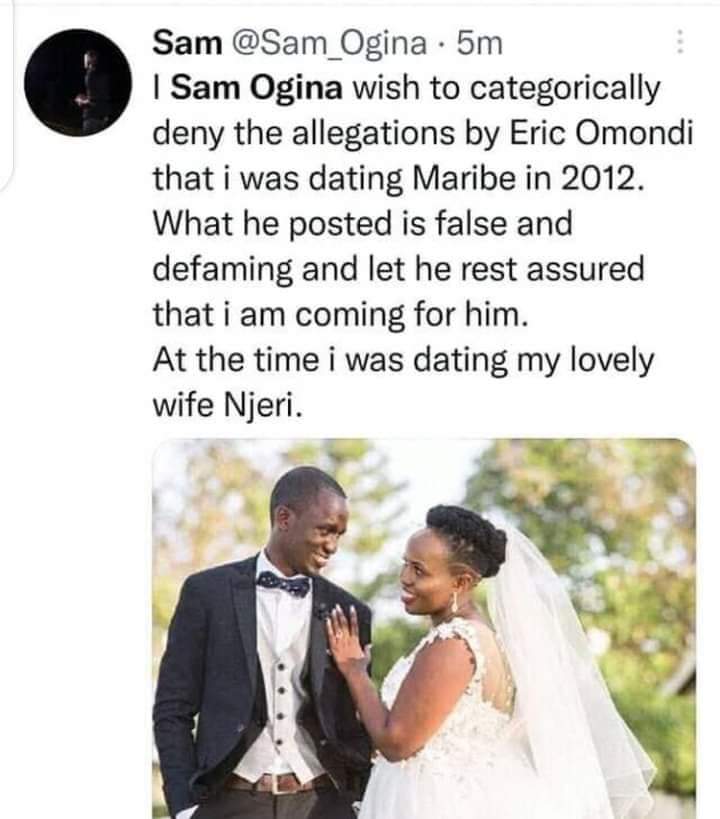The image size is (720, 819).
Task: Visit the @Sam_Ogina handle link
Action: point(329,44)
